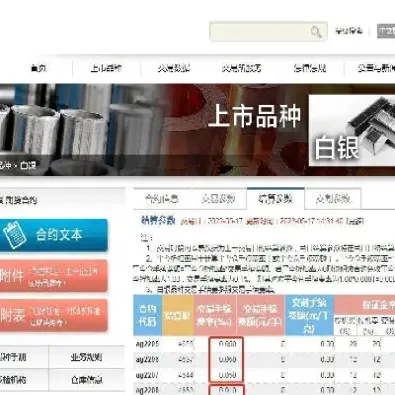Click the notepad icon on 合约文本 button
395x395 pixels.
click(14, 235)
